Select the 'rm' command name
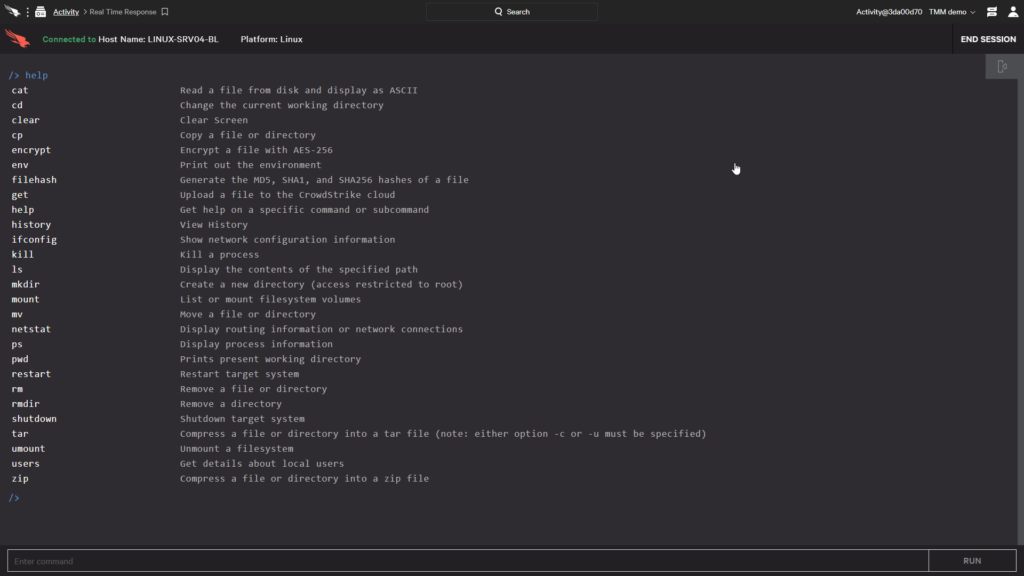 [x=17, y=389]
